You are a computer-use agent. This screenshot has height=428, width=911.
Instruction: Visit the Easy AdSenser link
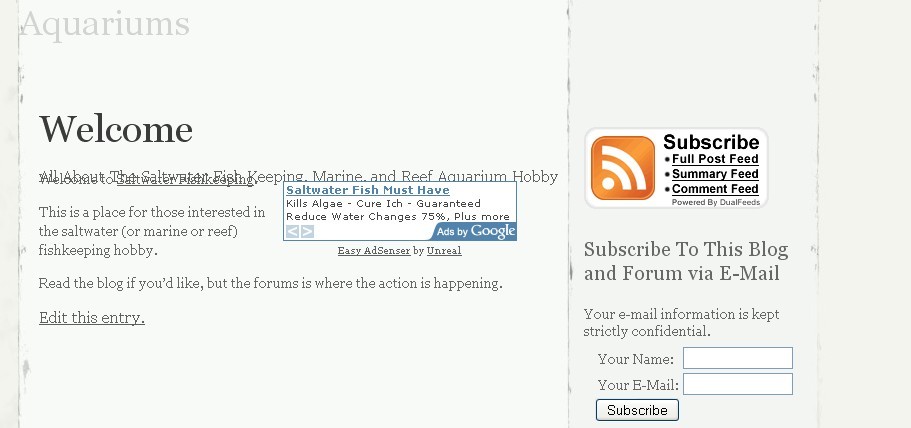point(374,251)
